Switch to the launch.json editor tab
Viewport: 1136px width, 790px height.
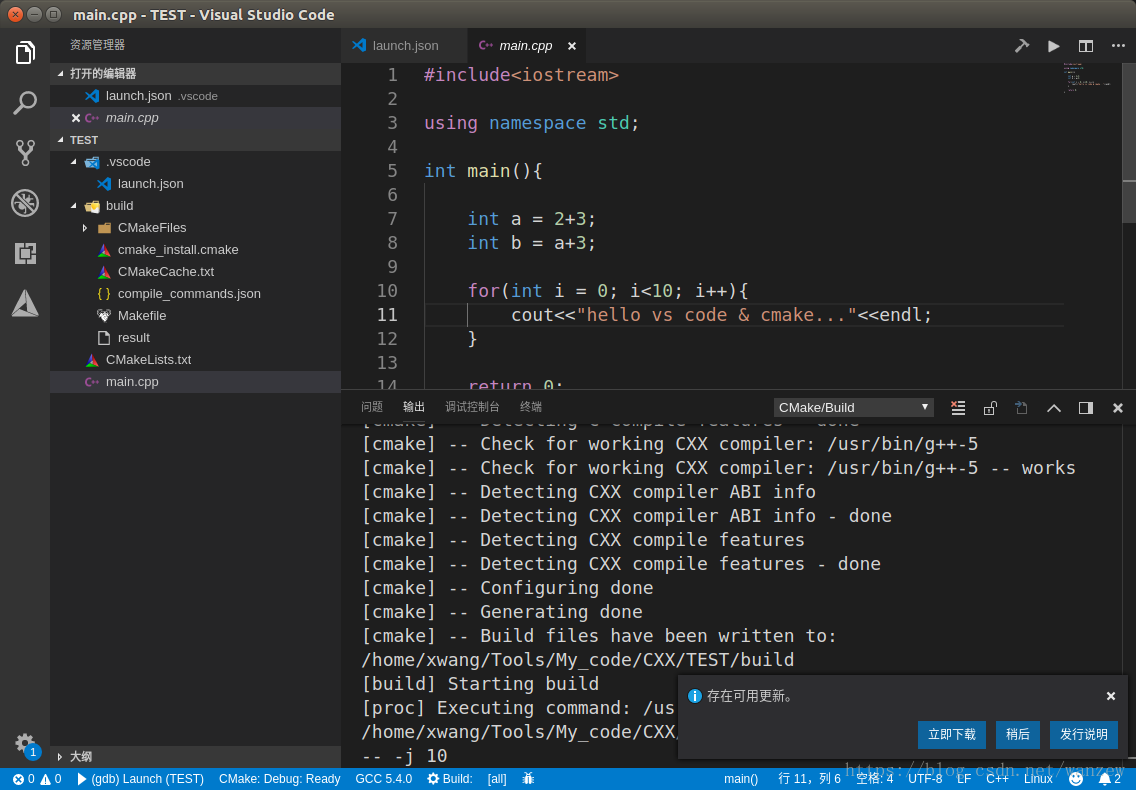click(x=404, y=46)
